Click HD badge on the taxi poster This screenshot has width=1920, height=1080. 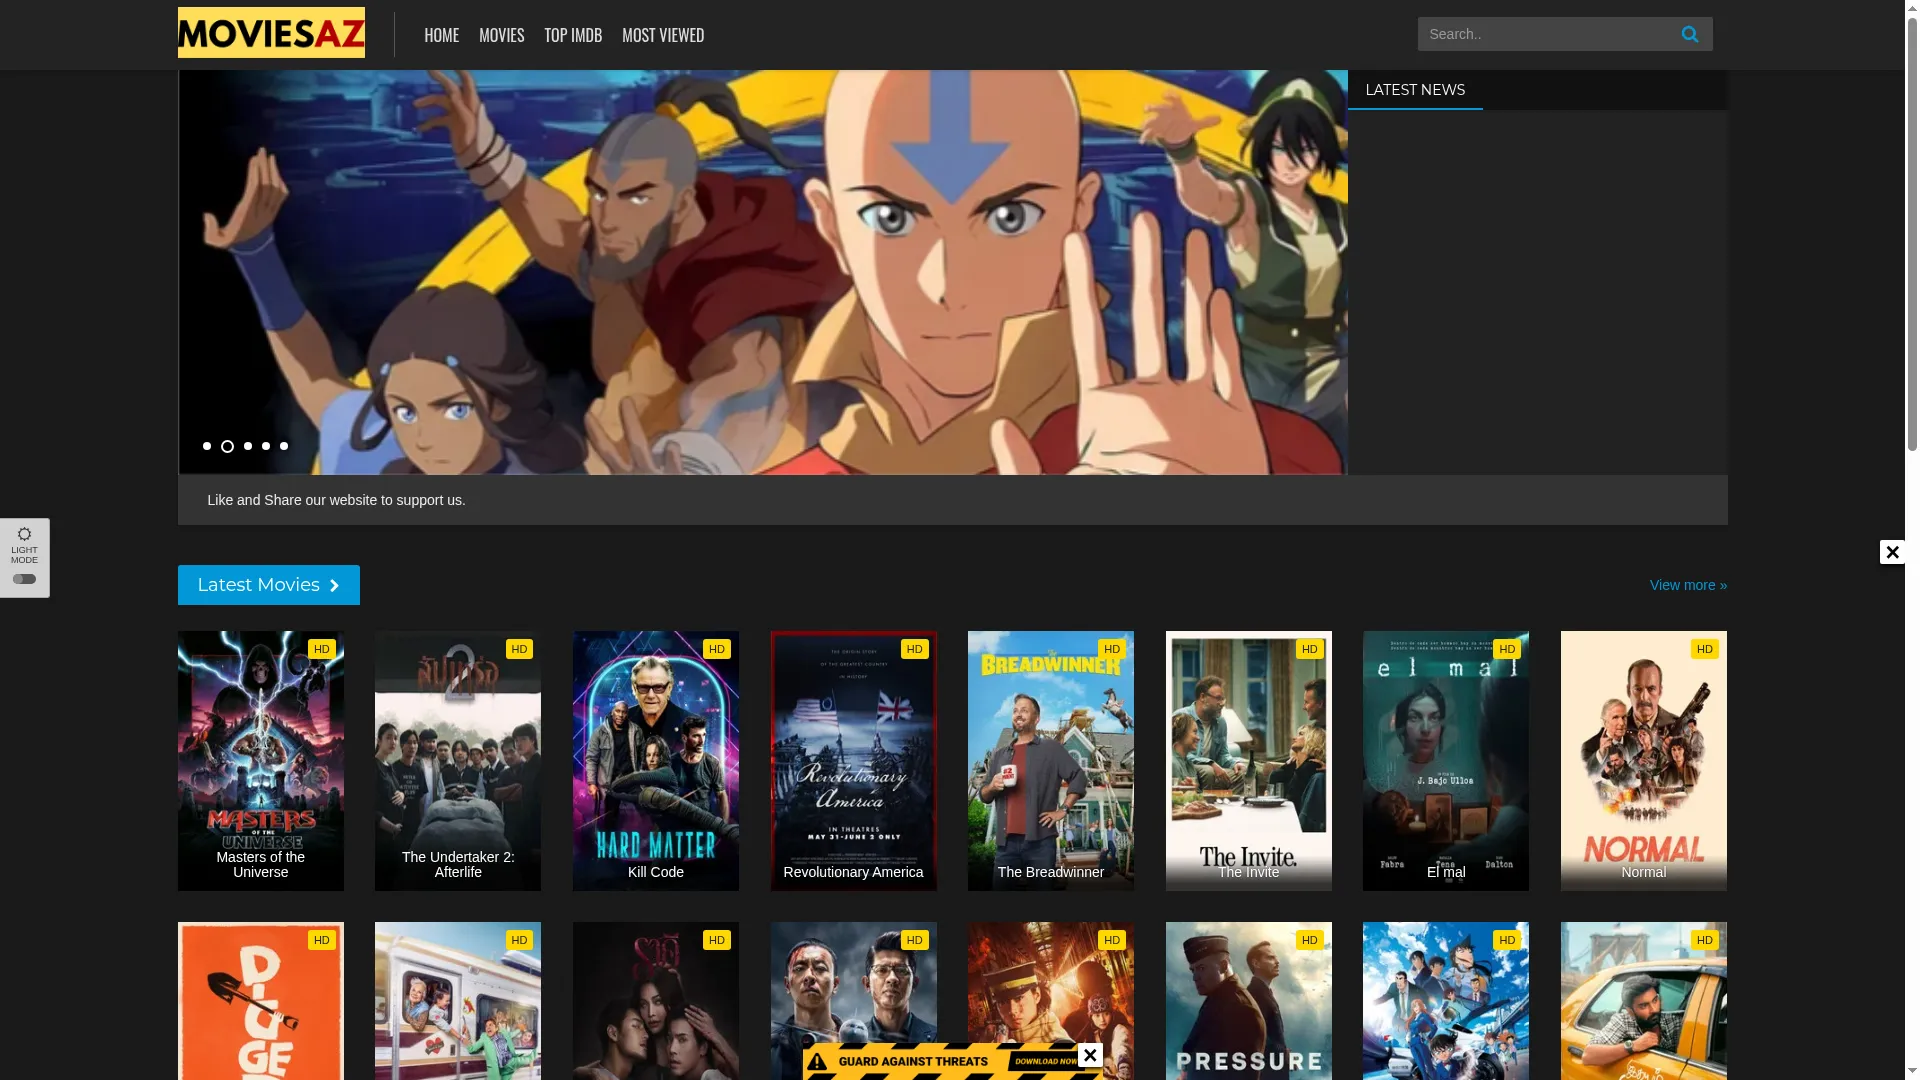pyautogui.click(x=1705, y=940)
